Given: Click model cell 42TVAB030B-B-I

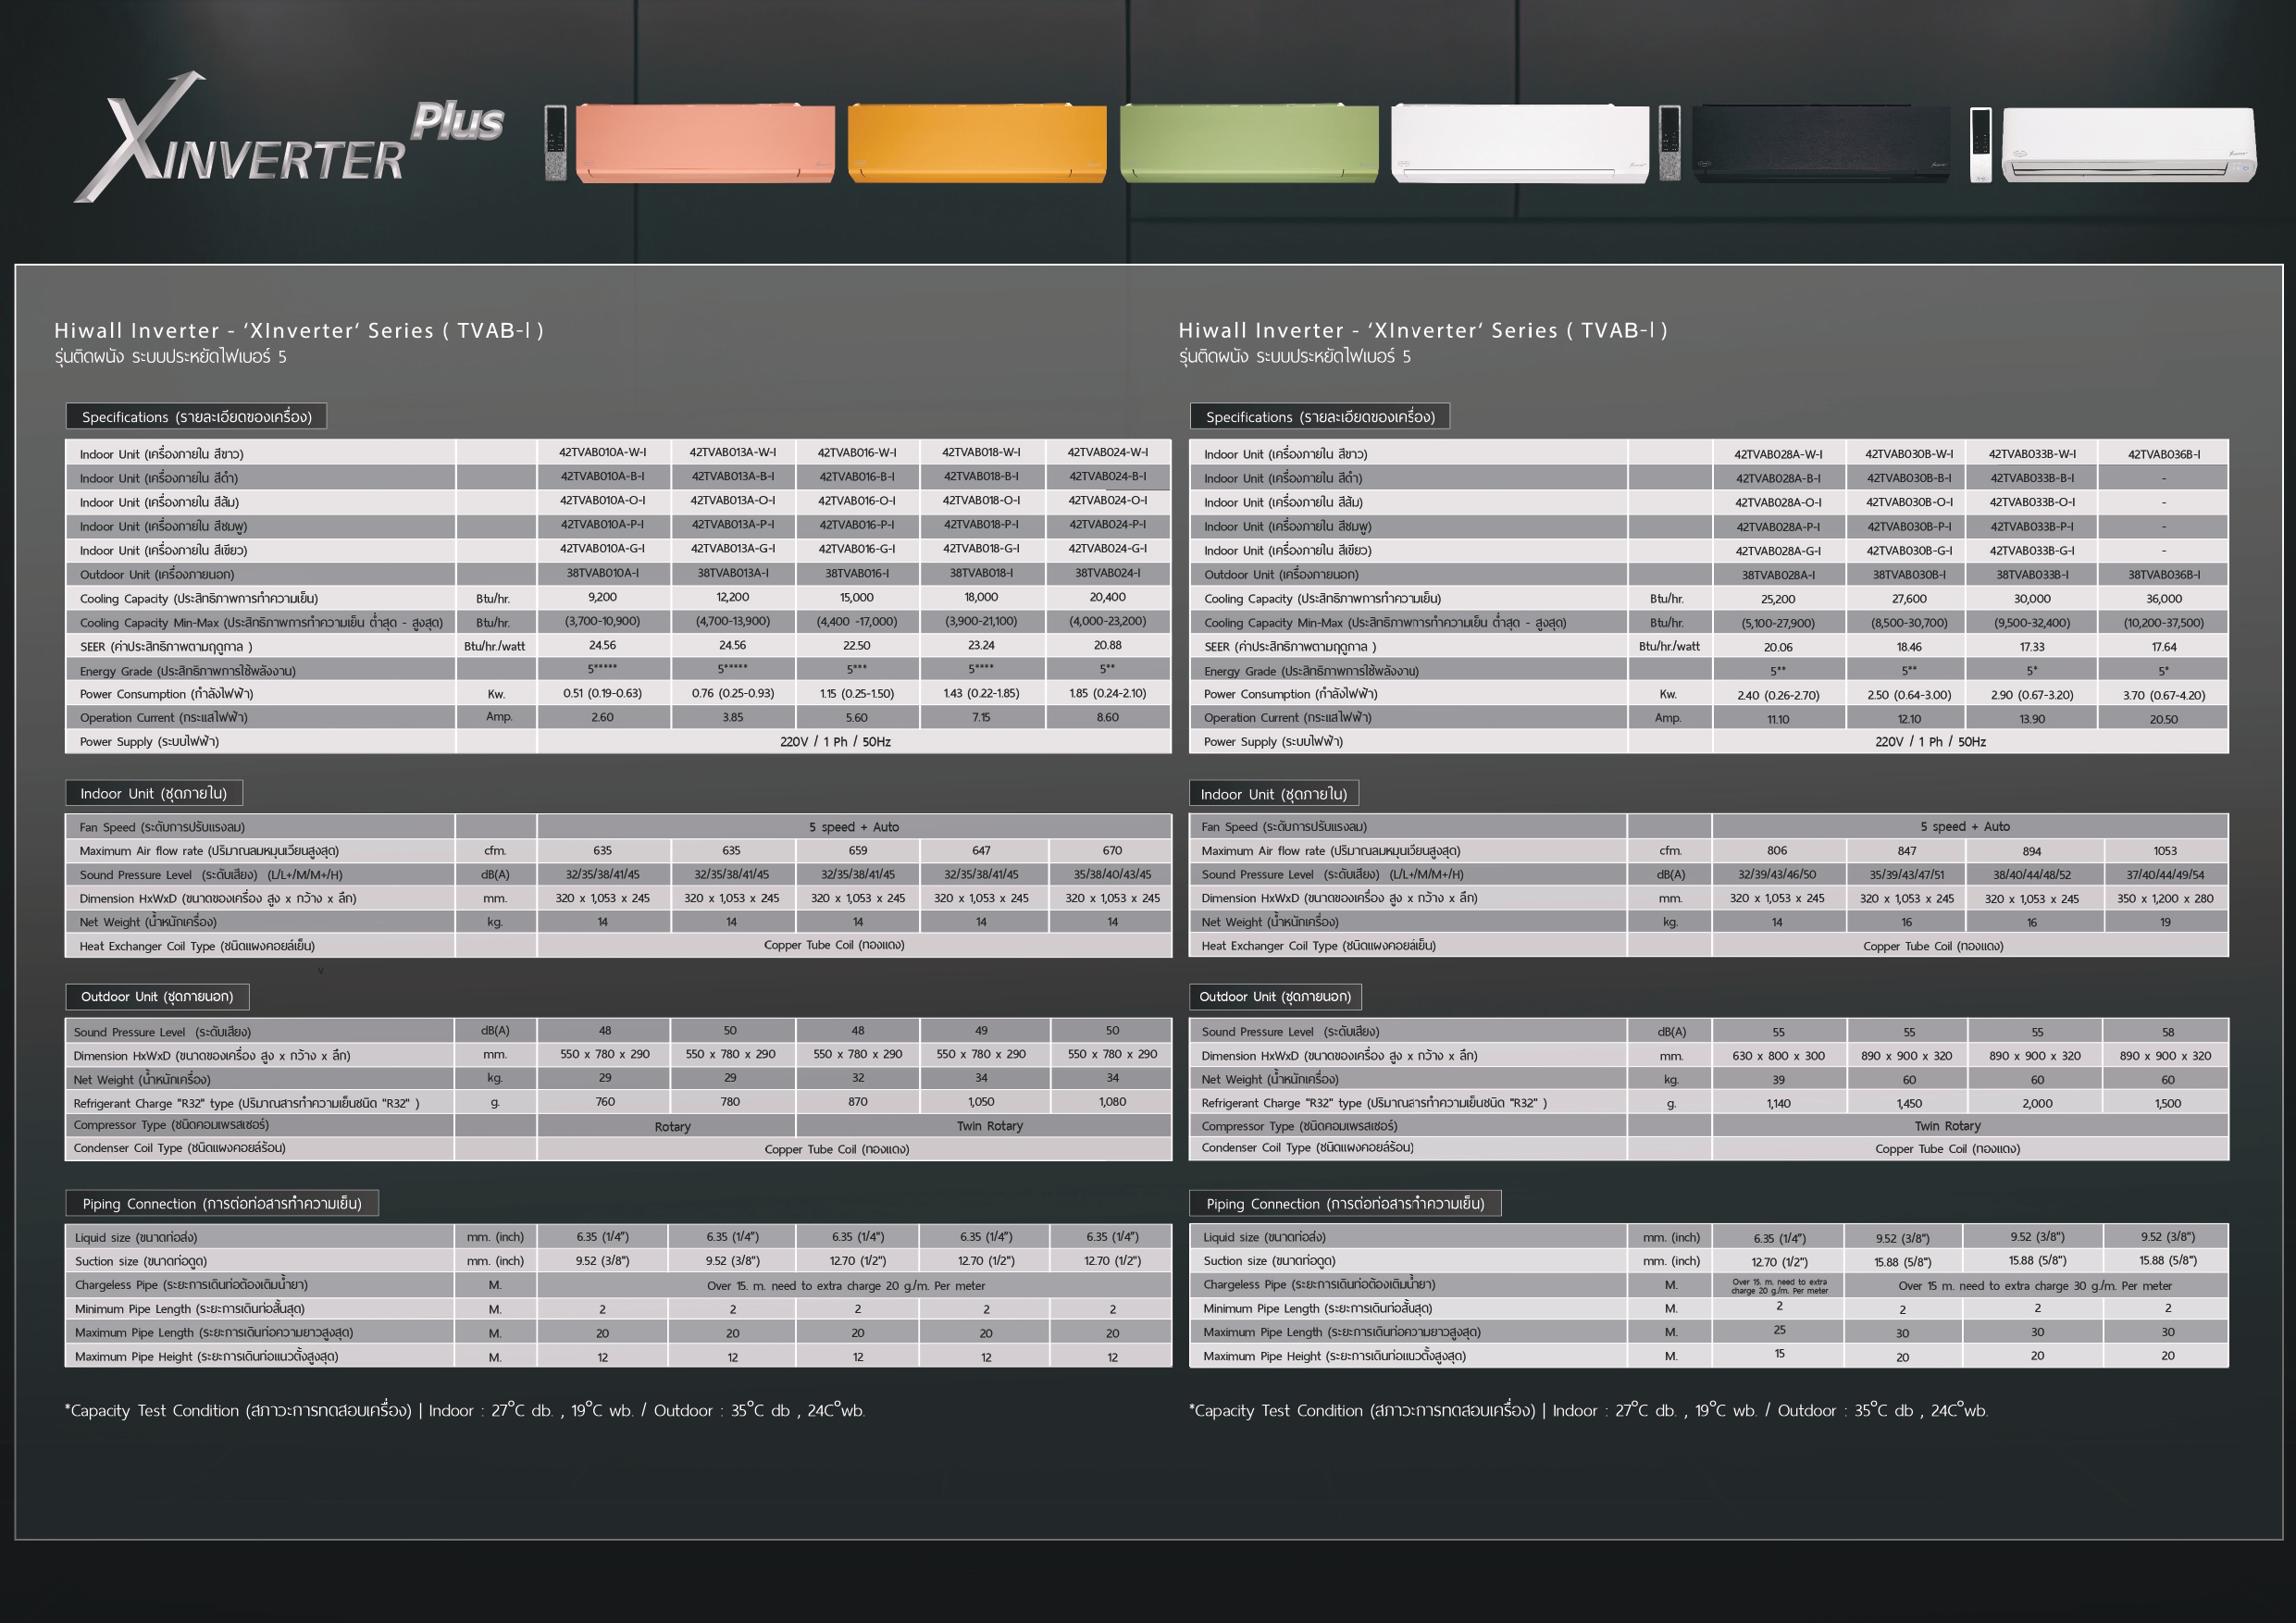Looking at the screenshot, I should (1908, 478).
